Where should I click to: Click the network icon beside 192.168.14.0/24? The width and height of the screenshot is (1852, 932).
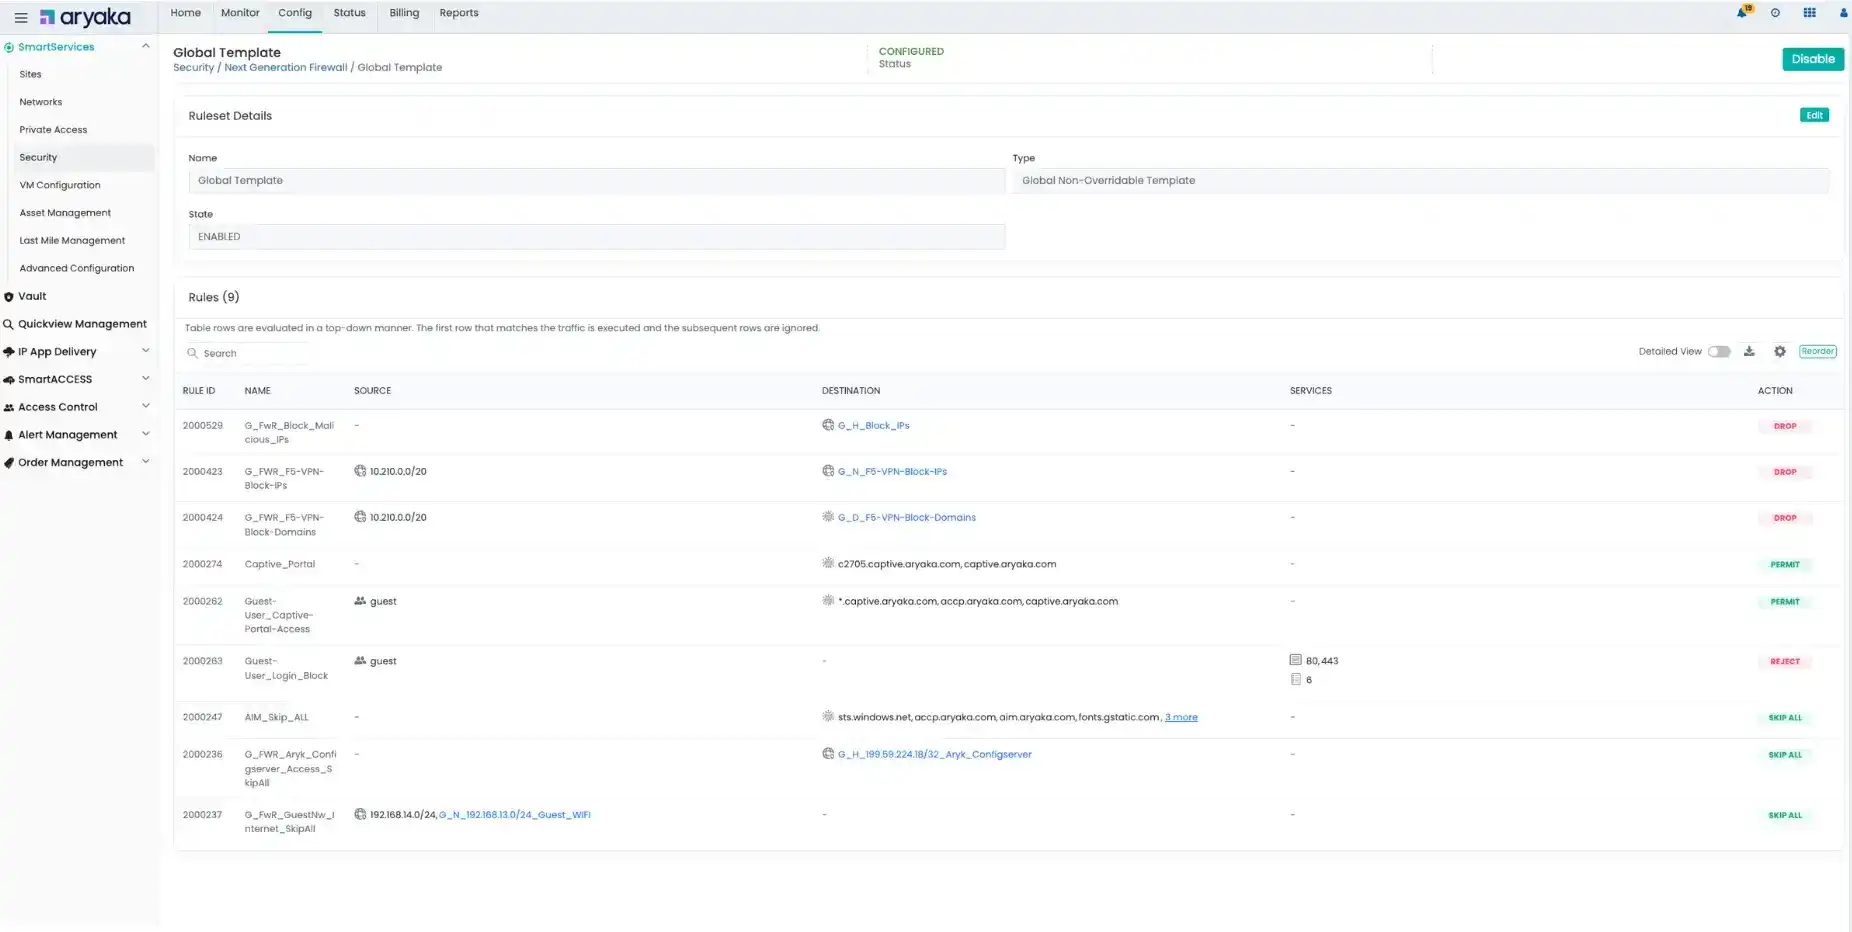pyautogui.click(x=360, y=814)
